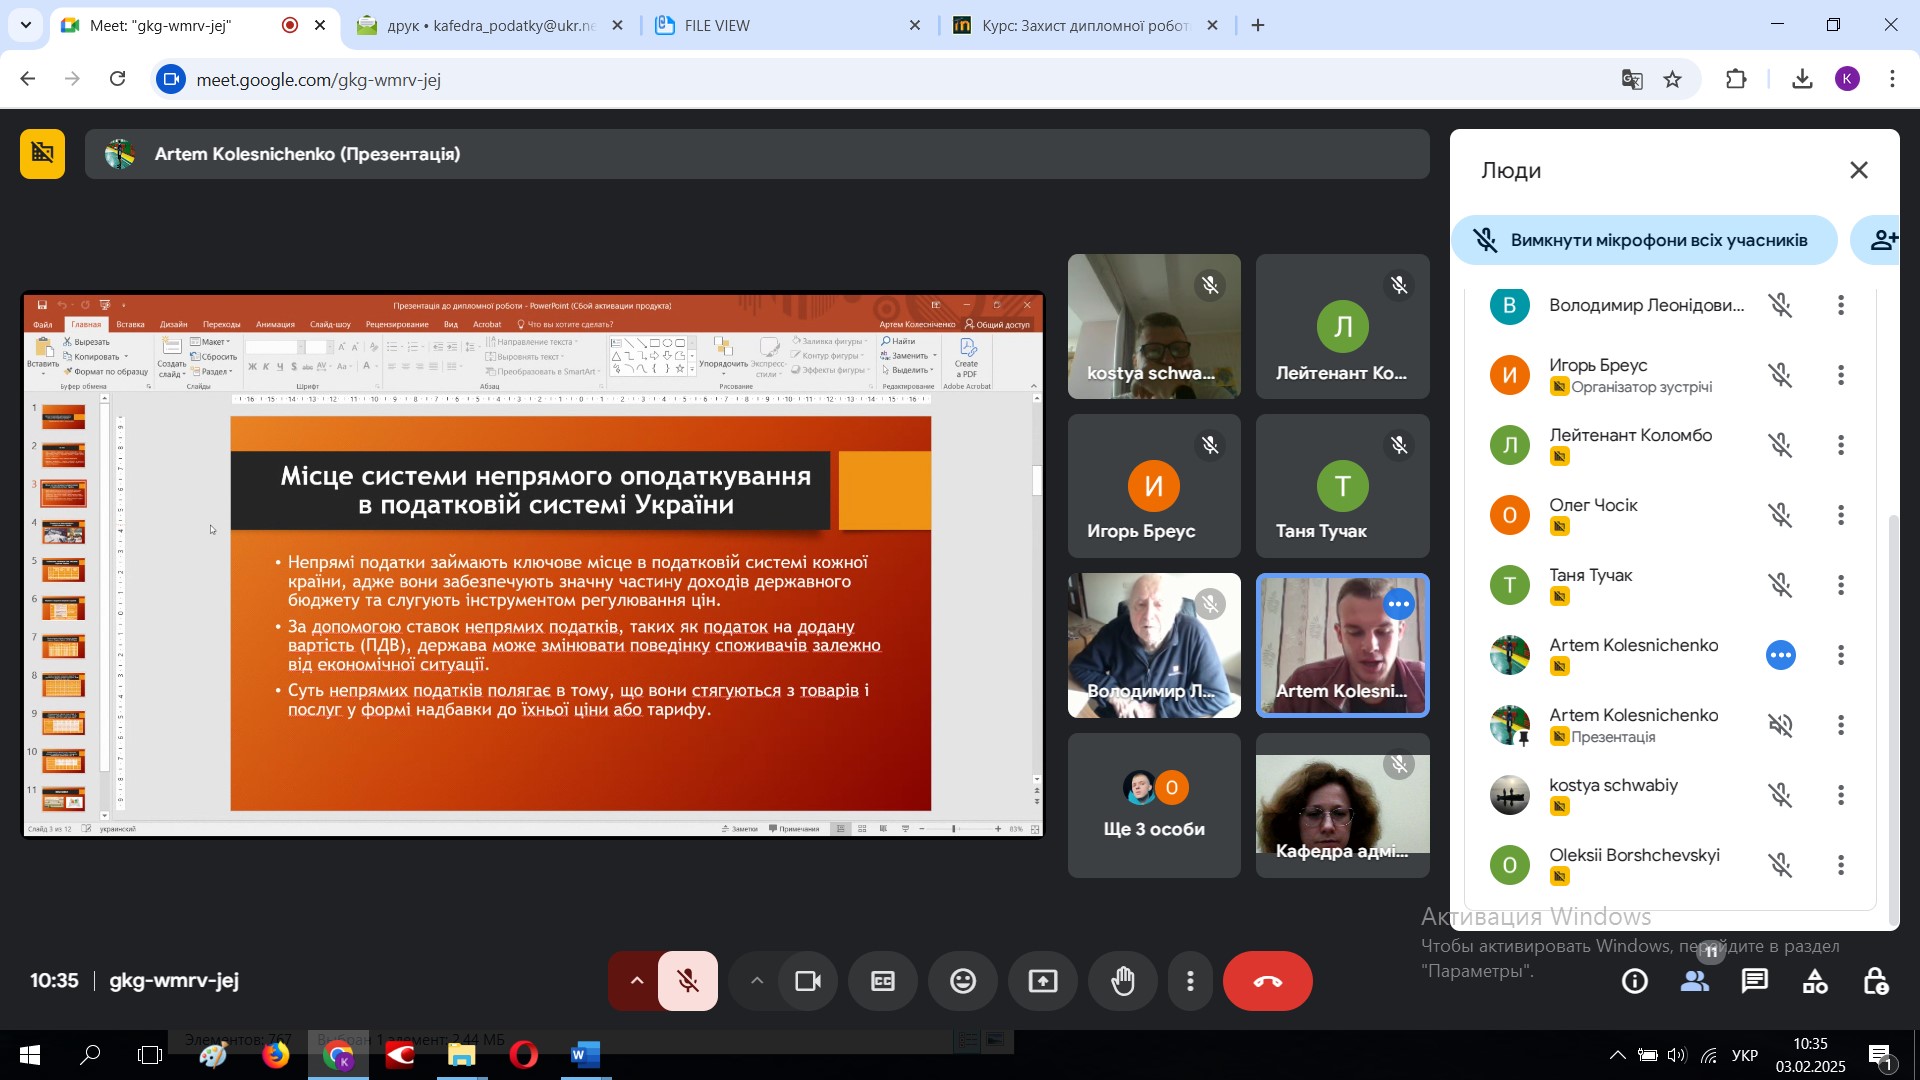Mute Лейтенант Коломбо microphone icon

(1781, 445)
